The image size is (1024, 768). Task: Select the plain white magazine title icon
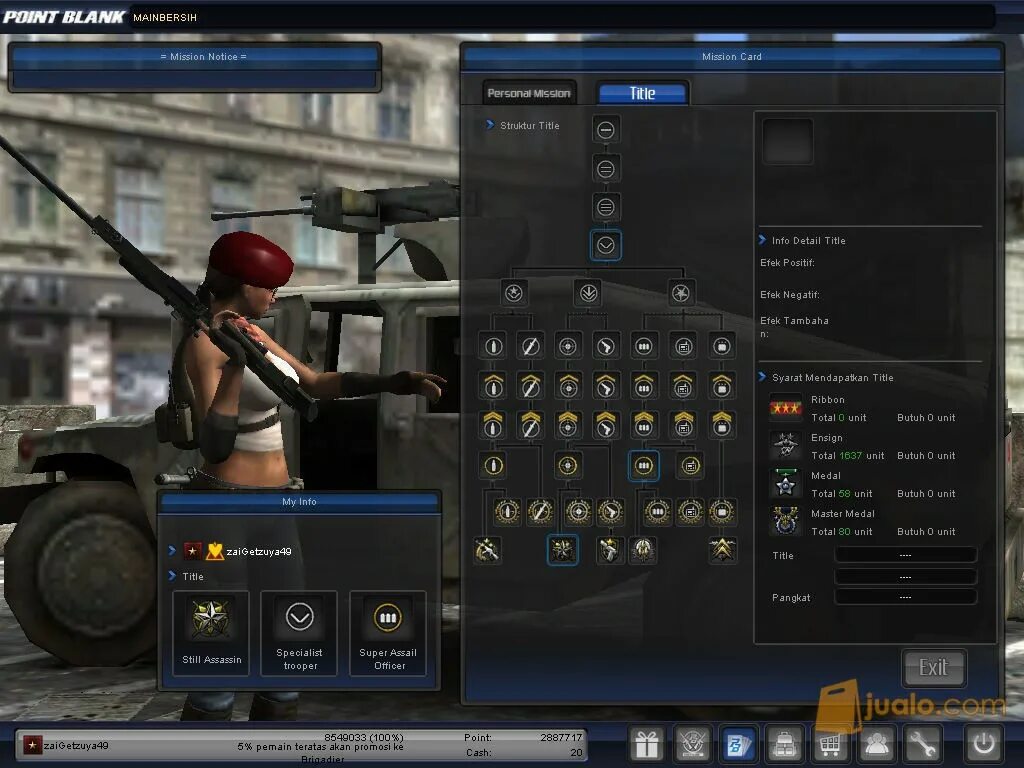tap(643, 346)
